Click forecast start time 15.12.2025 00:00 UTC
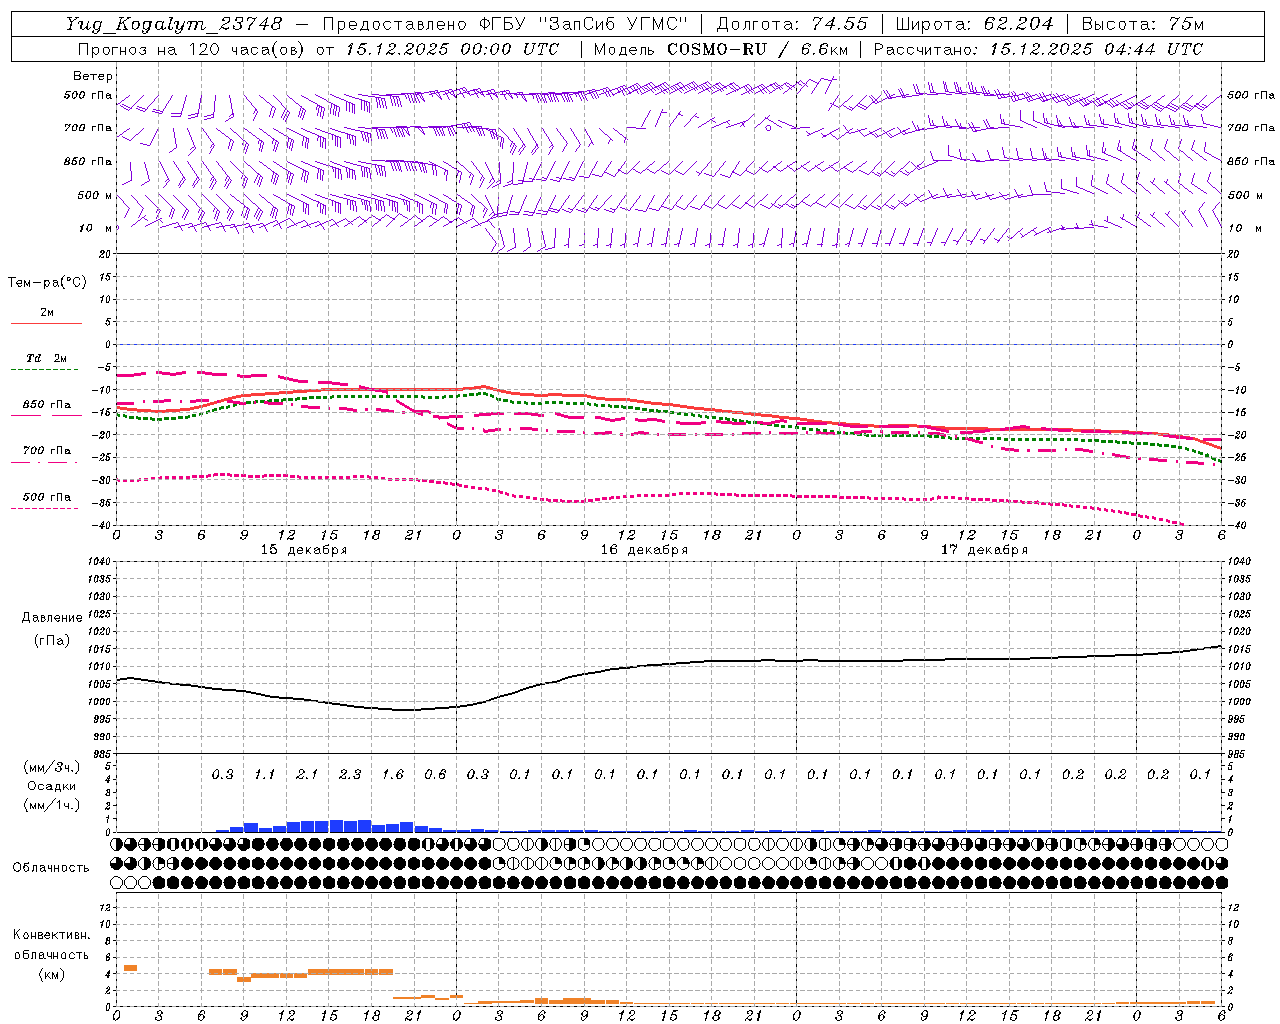 pyautogui.click(x=452, y=49)
